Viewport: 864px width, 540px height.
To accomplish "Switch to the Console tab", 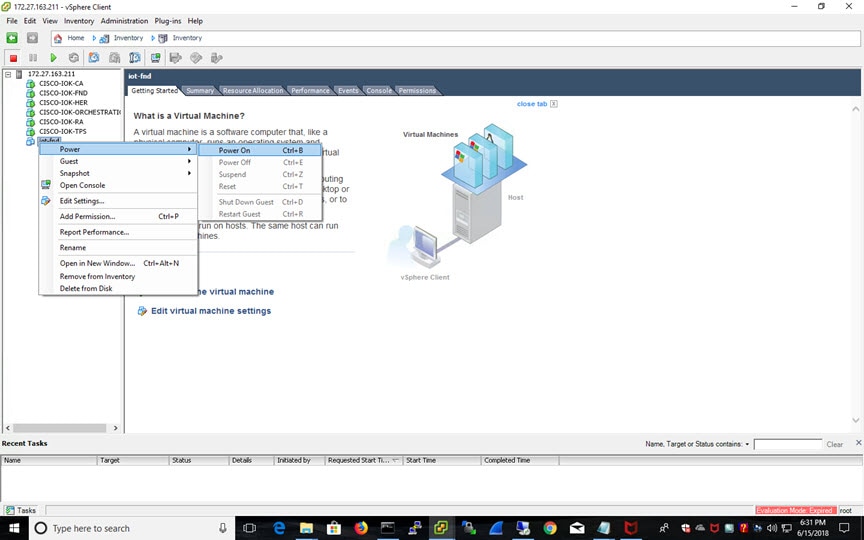I will (x=379, y=90).
